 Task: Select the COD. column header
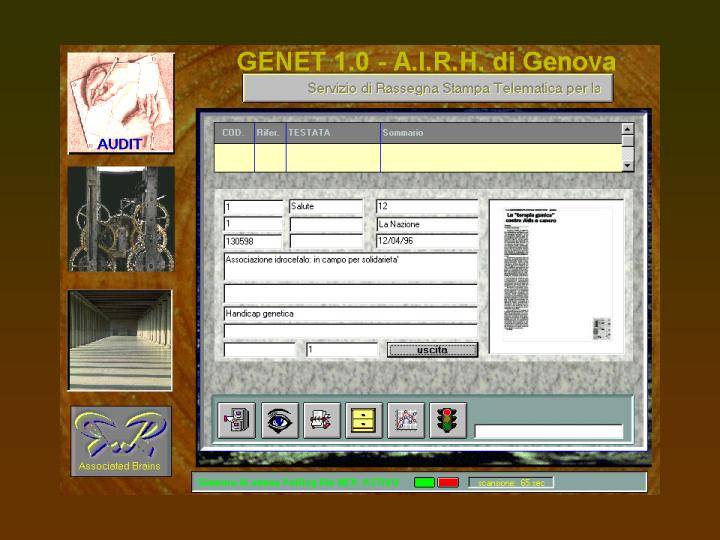click(x=234, y=133)
